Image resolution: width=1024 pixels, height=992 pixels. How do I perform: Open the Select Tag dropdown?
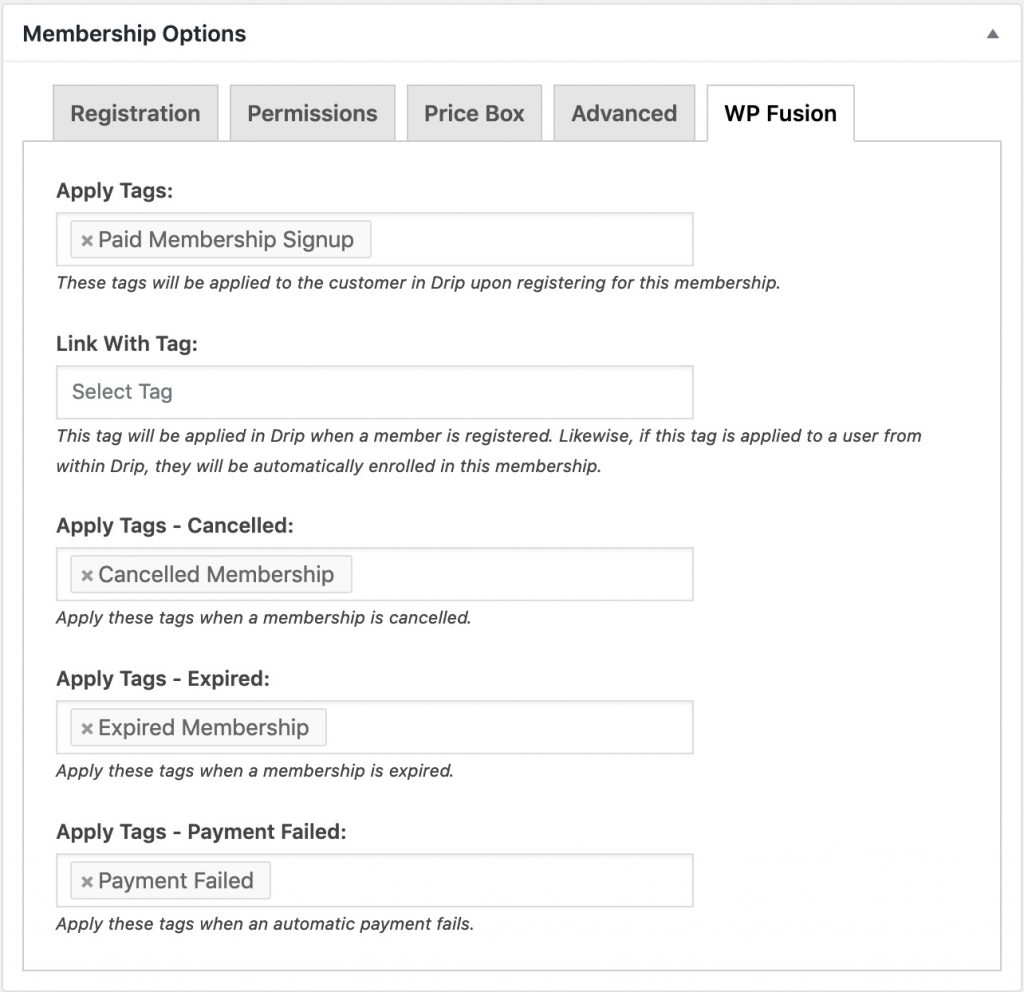tap(374, 392)
